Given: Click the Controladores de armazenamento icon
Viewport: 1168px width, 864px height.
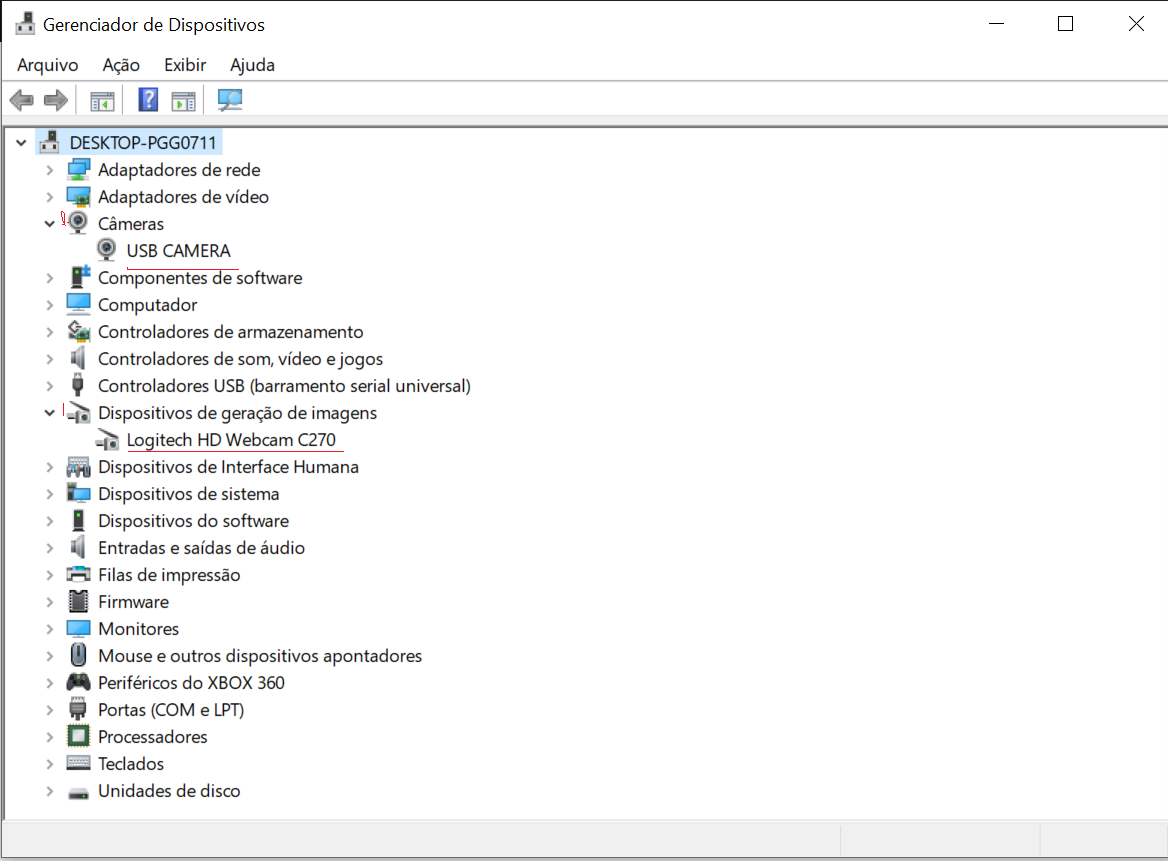Looking at the screenshot, I should pyautogui.click(x=78, y=331).
